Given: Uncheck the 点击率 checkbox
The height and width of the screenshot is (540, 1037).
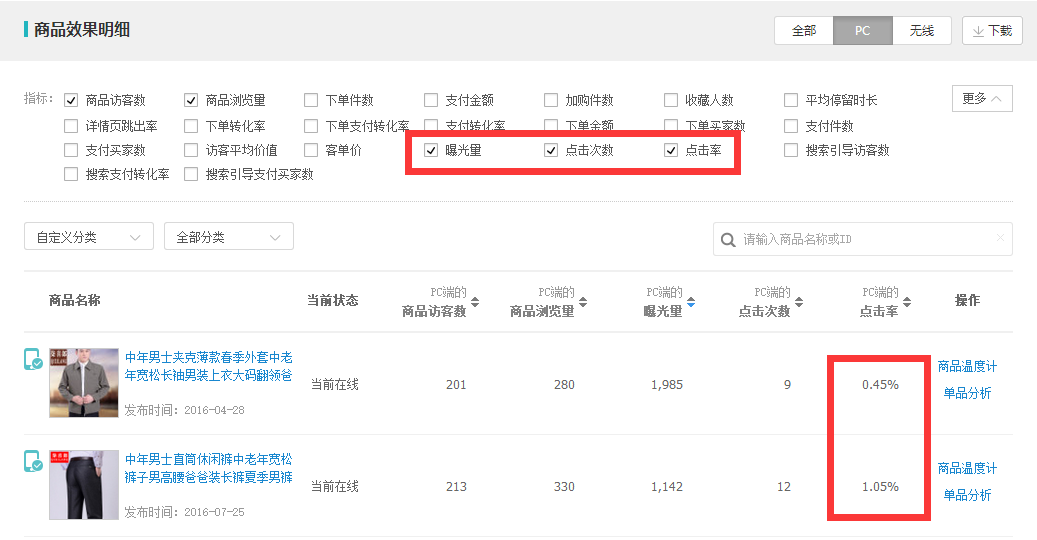Looking at the screenshot, I should coord(671,150).
